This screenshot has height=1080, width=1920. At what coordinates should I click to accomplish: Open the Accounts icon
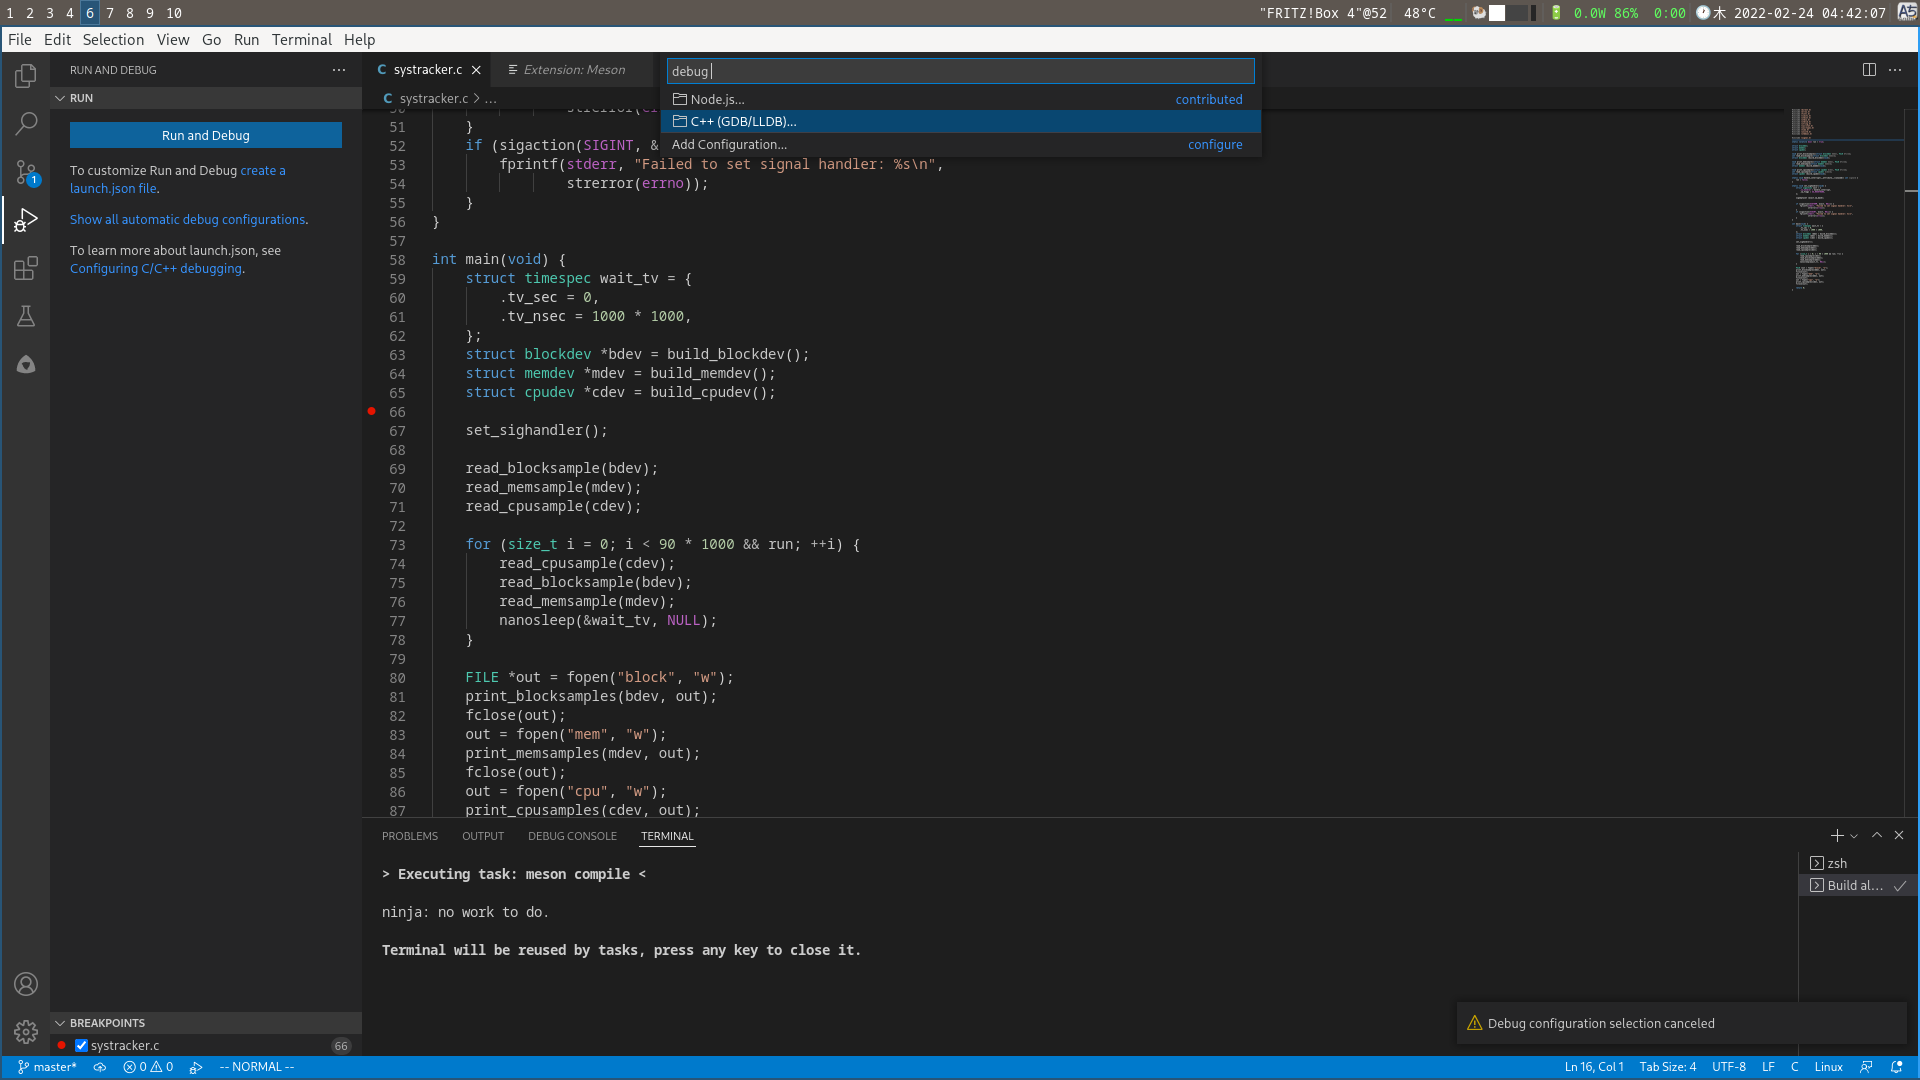pos(26,984)
